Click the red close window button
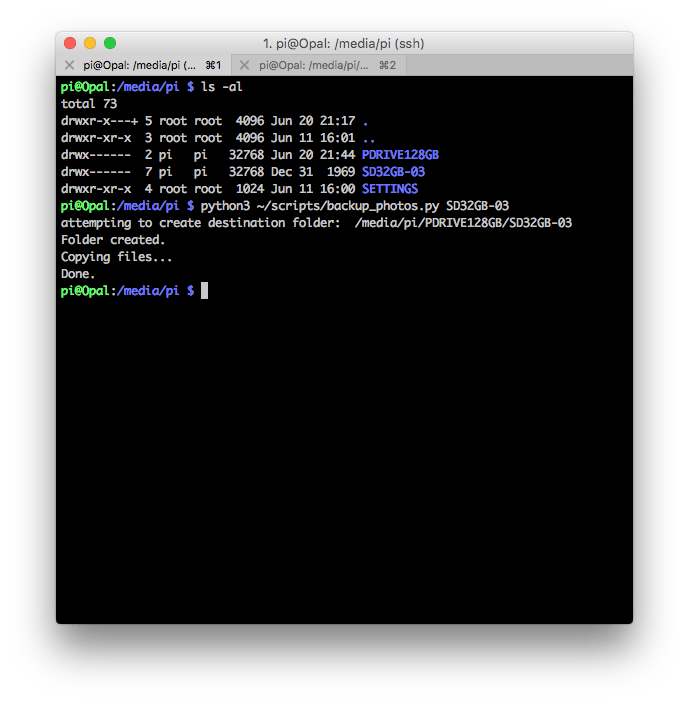The height and width of the screenshot is (704, 689). tap(70, 43)
